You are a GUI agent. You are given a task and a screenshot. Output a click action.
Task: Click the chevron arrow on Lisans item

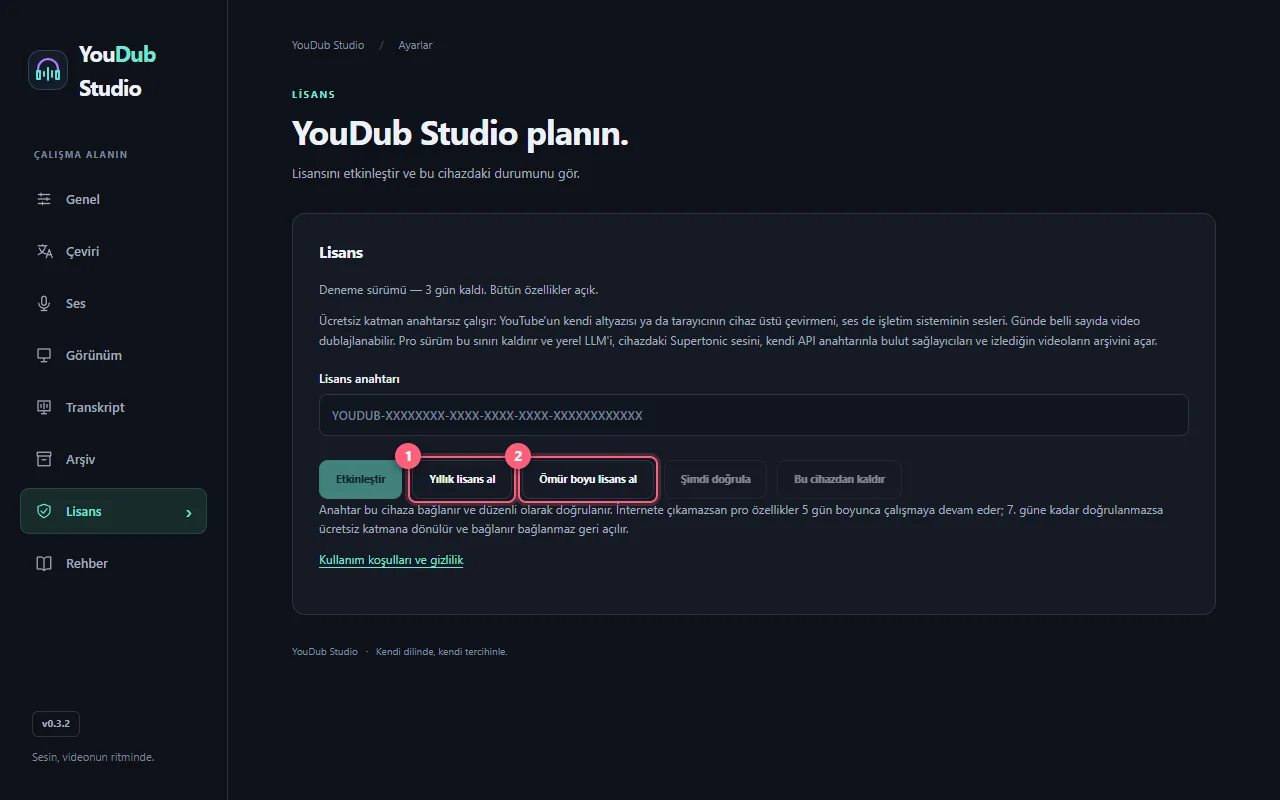(189, 512)
